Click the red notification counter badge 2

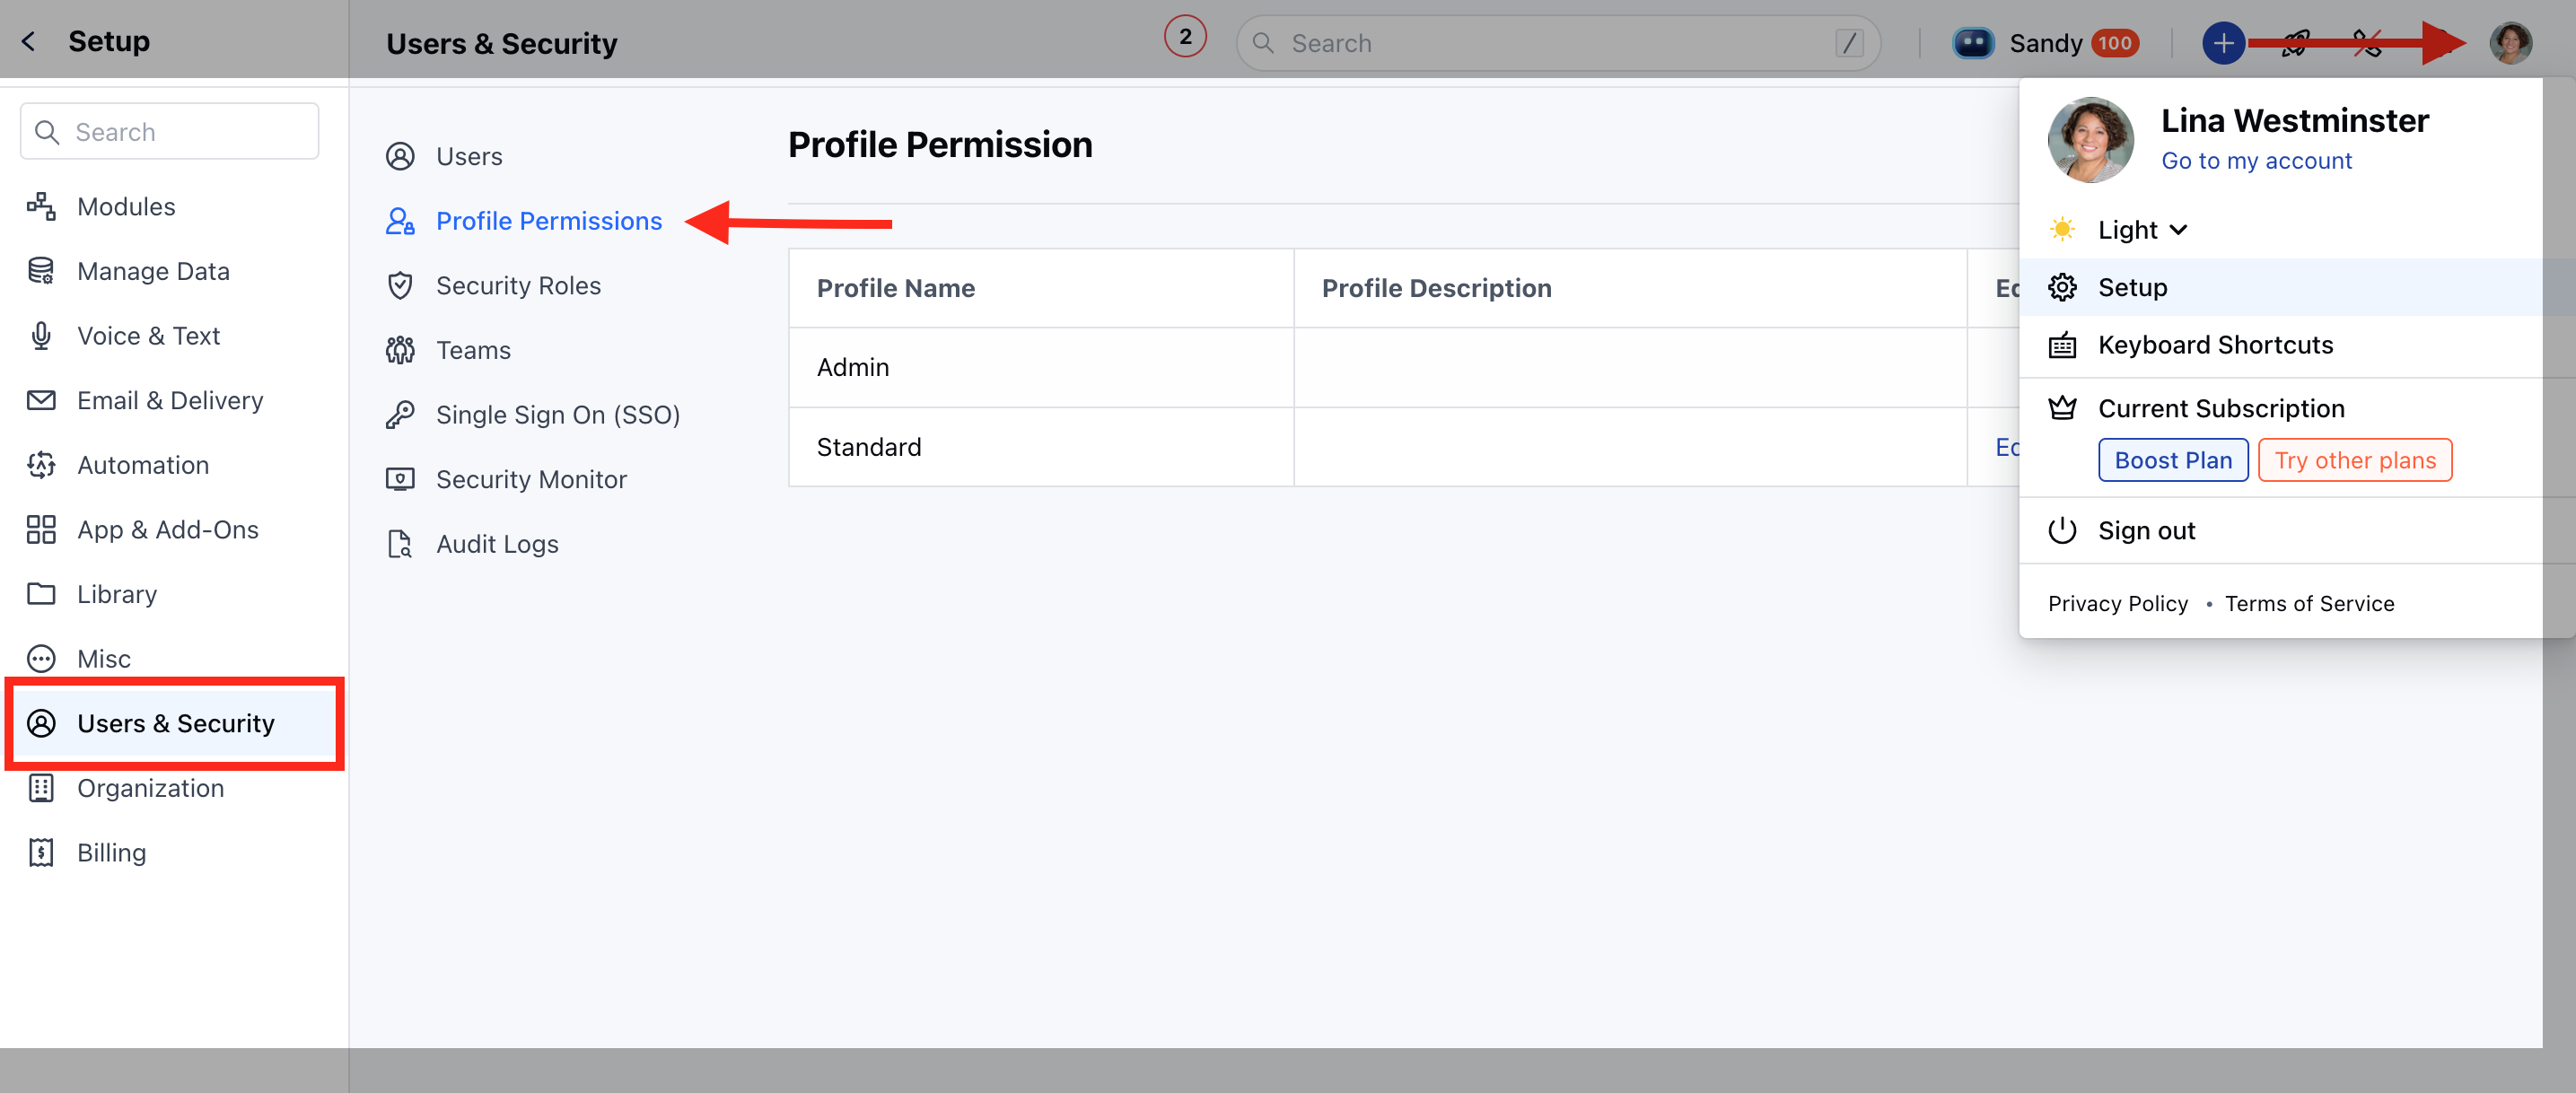point(1185,37)
